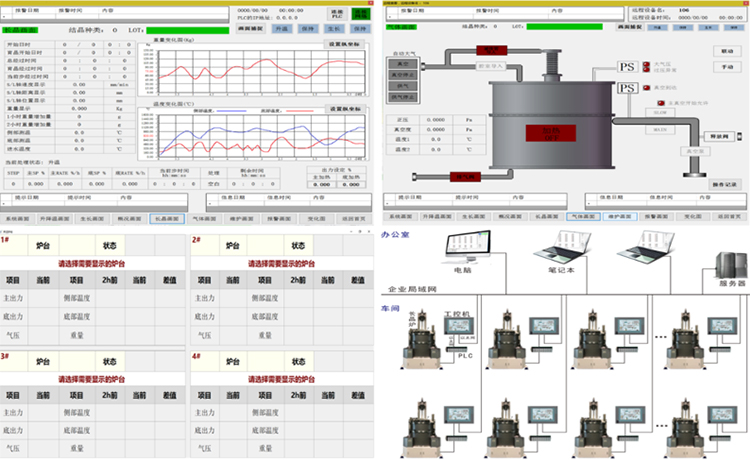Click the 服务器 server tower icon
Screen dimensions: 750x460
tap(726, 264)
